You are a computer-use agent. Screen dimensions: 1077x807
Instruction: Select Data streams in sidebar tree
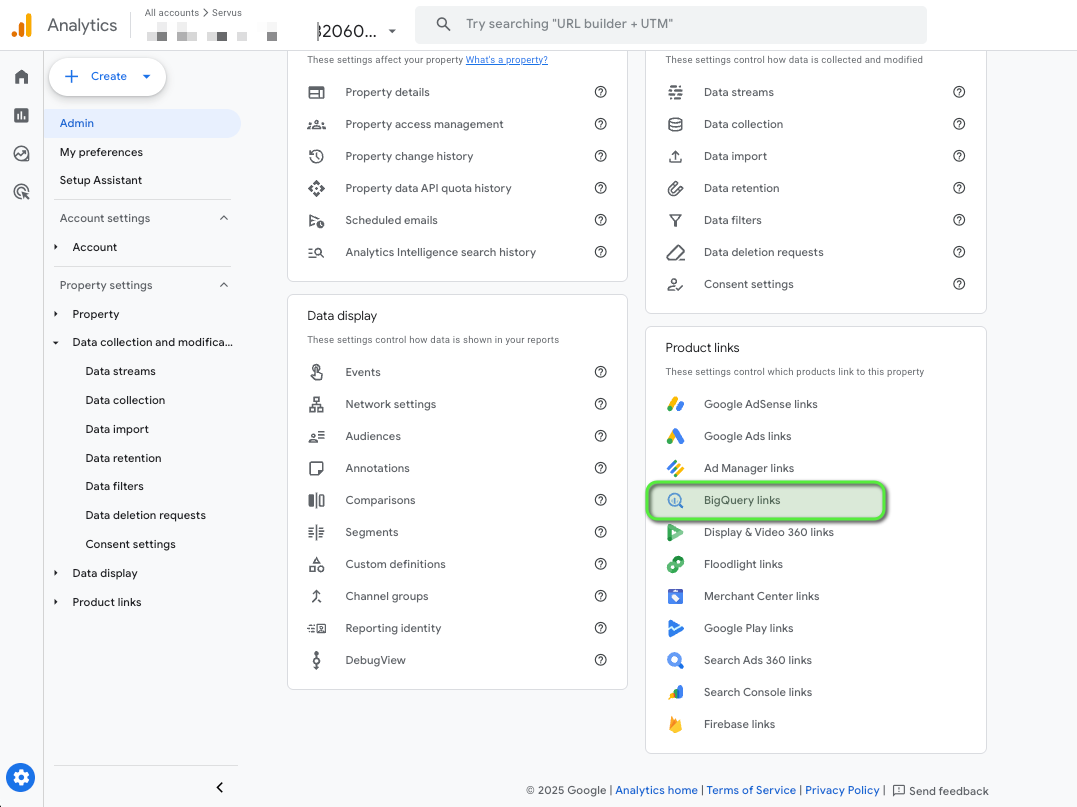click(x=120, y=372)
